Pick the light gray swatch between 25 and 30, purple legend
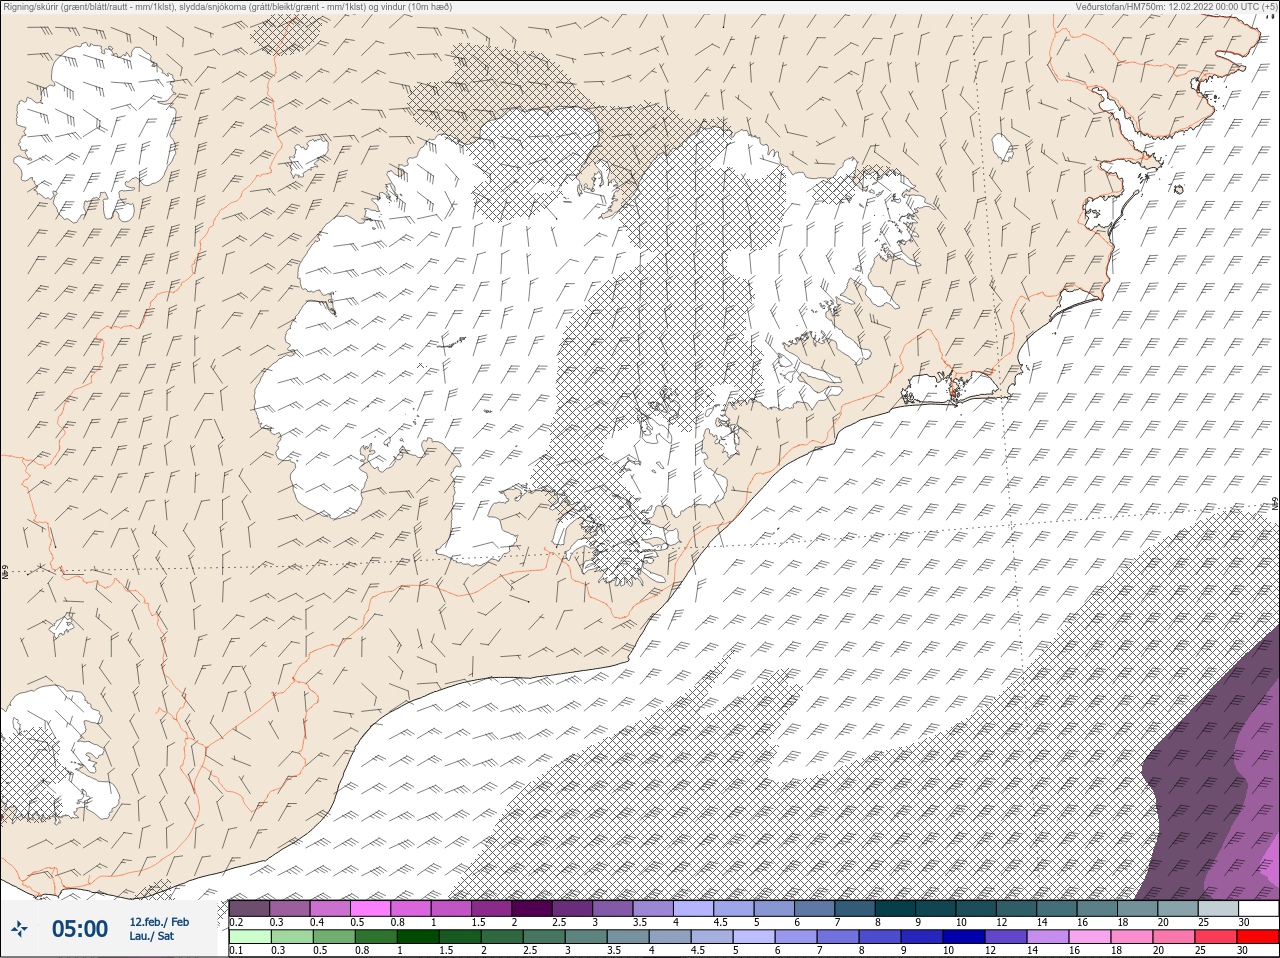This screenshot has width=1280, height=958. coord(1219,908)
